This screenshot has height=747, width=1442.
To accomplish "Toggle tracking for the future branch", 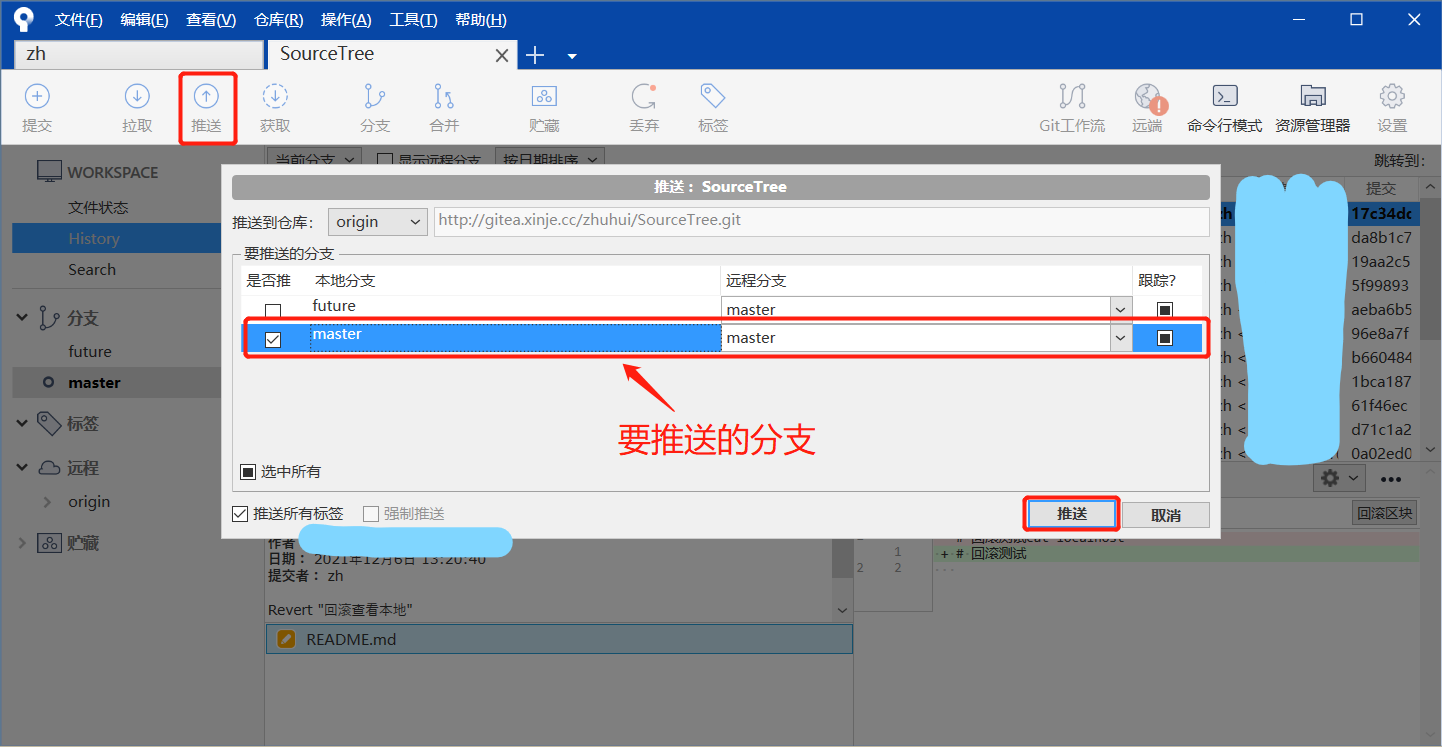I will coord(1165,310).
